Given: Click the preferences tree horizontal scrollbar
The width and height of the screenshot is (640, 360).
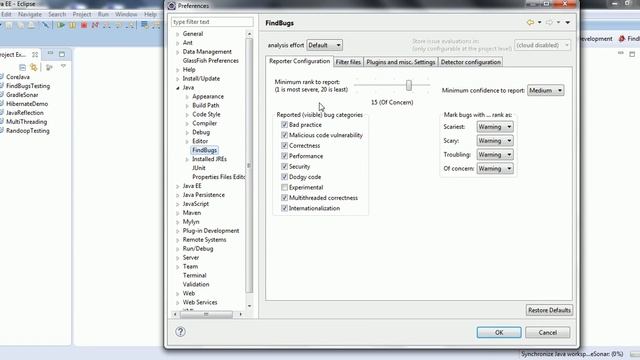Looking at the screenshot, I should (207, 314).
